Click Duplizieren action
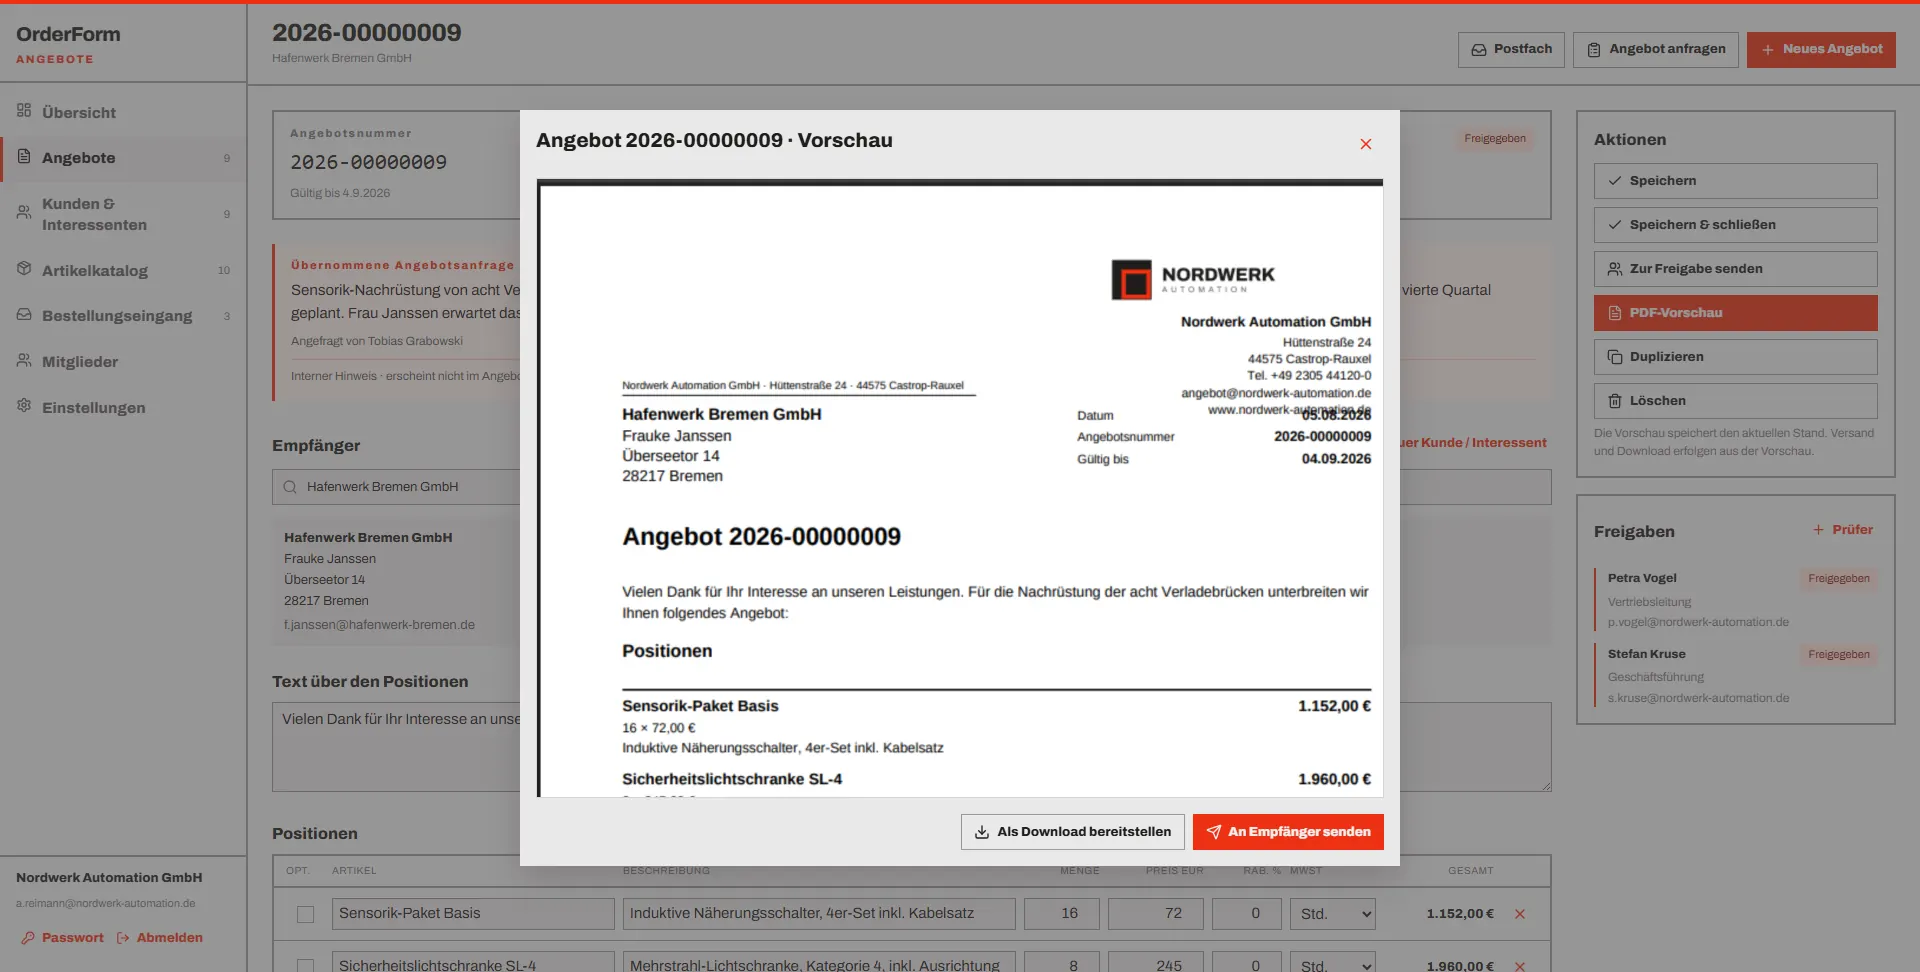The height and width of the screenshot is (972, 1920). (x=1735, y=357)
